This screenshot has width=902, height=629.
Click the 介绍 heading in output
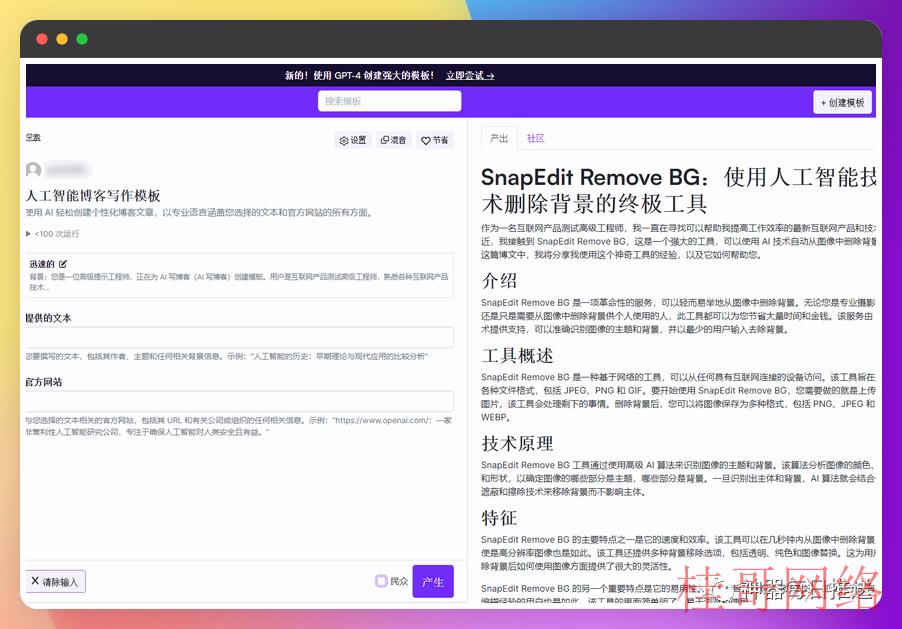pos(499,280)
